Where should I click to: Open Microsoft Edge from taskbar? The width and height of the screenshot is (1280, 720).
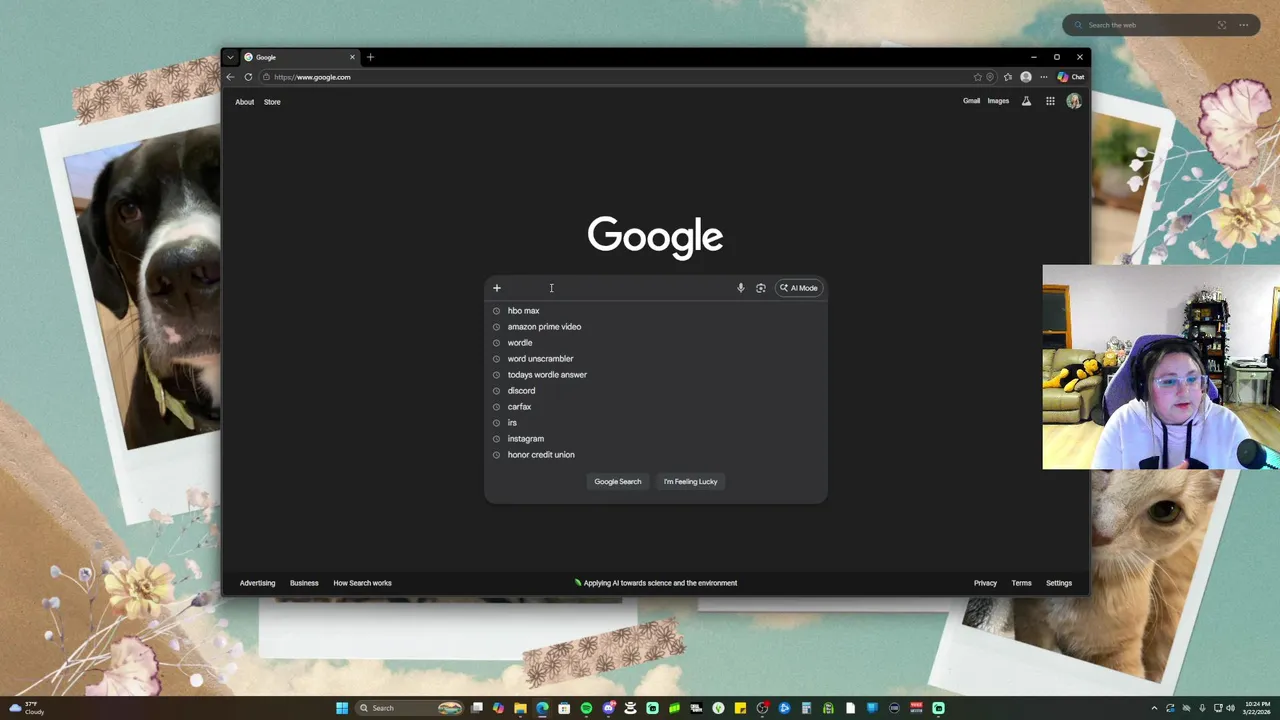point(542,708)
